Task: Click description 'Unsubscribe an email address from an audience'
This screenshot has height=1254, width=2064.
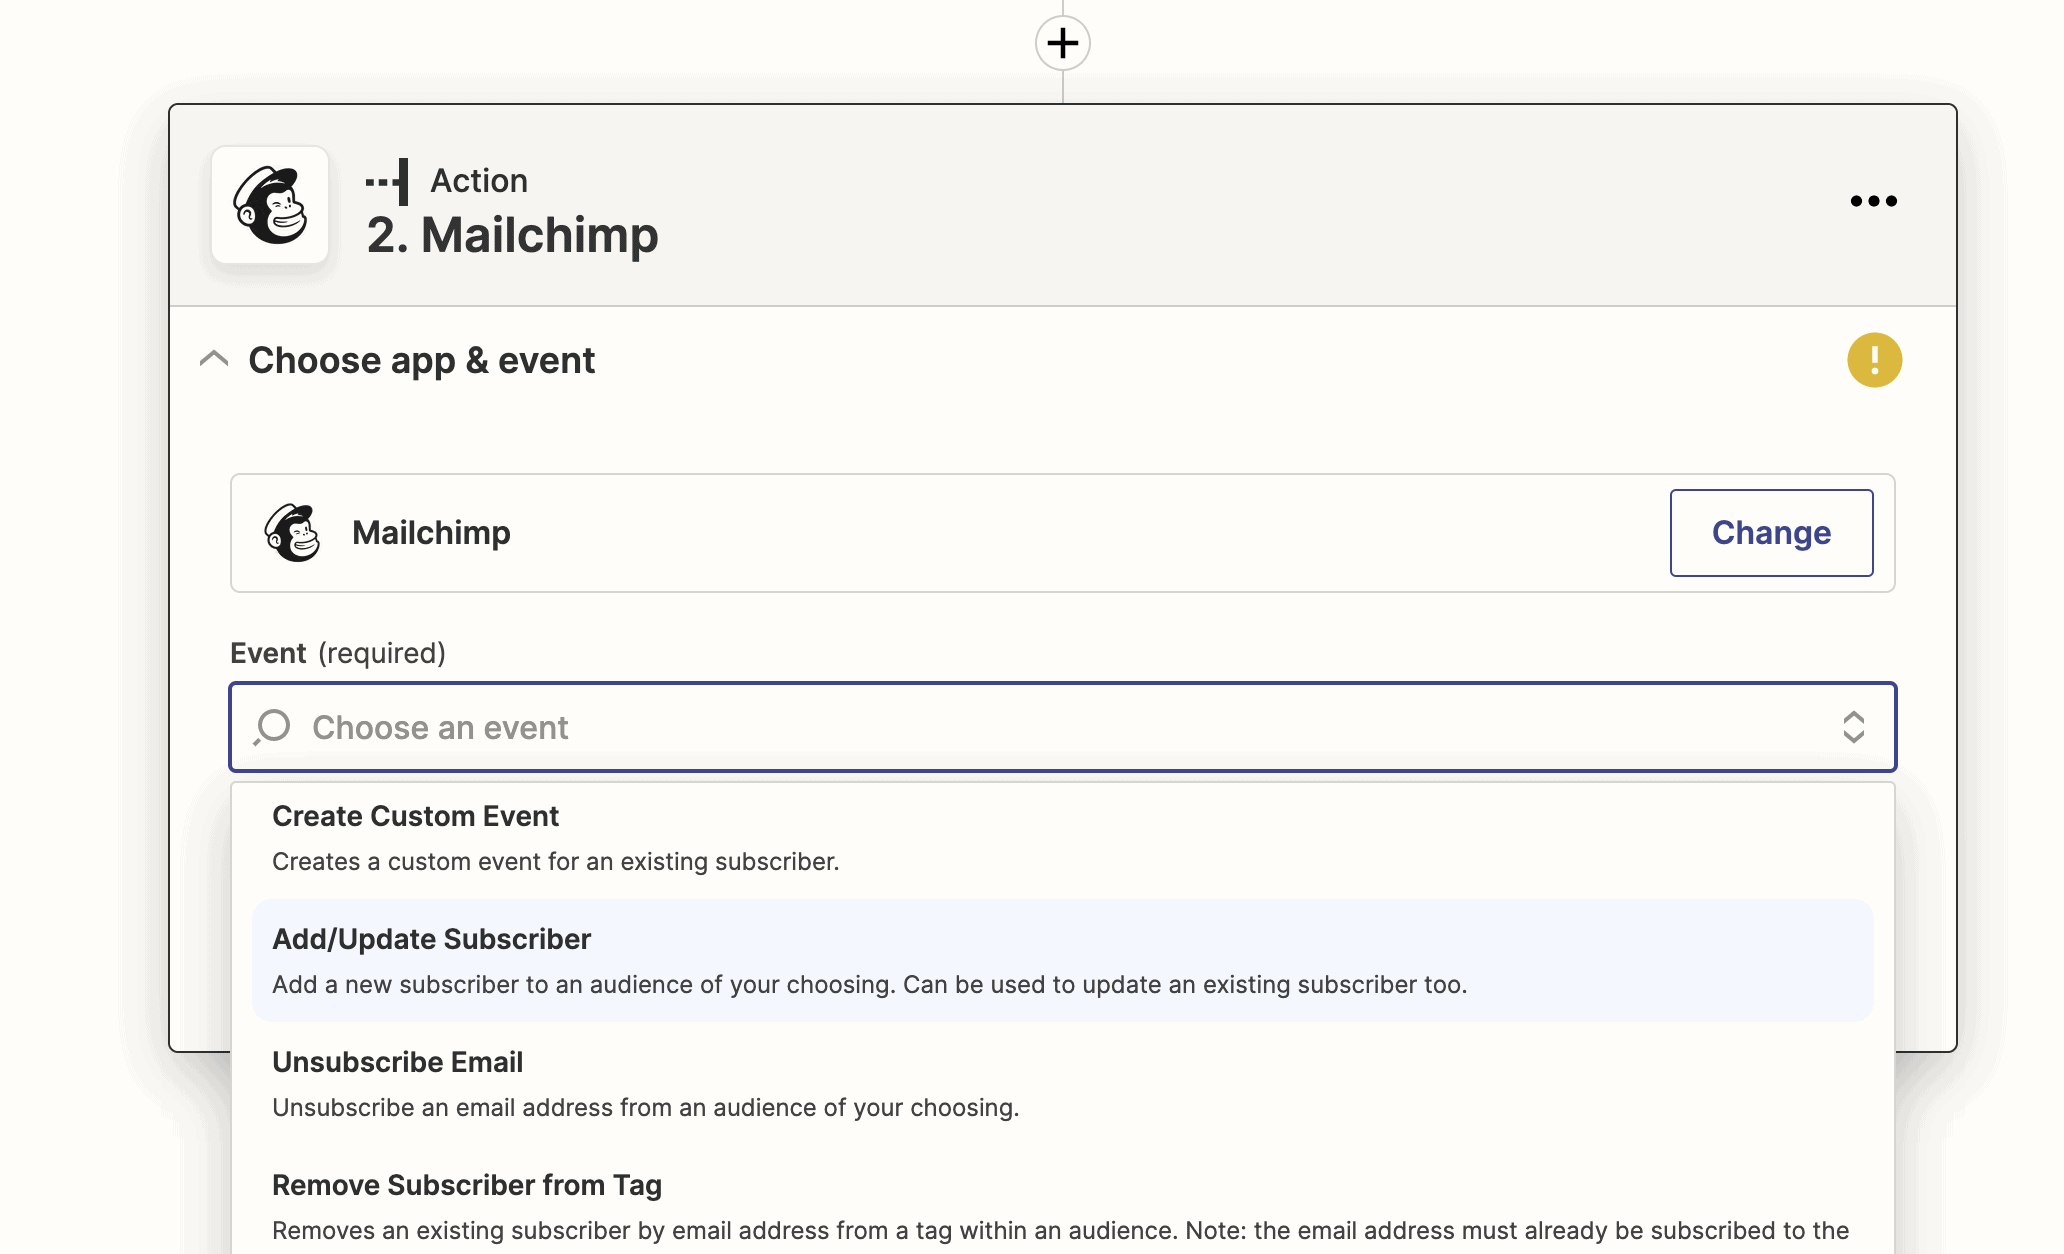Action: (645, 1108)
